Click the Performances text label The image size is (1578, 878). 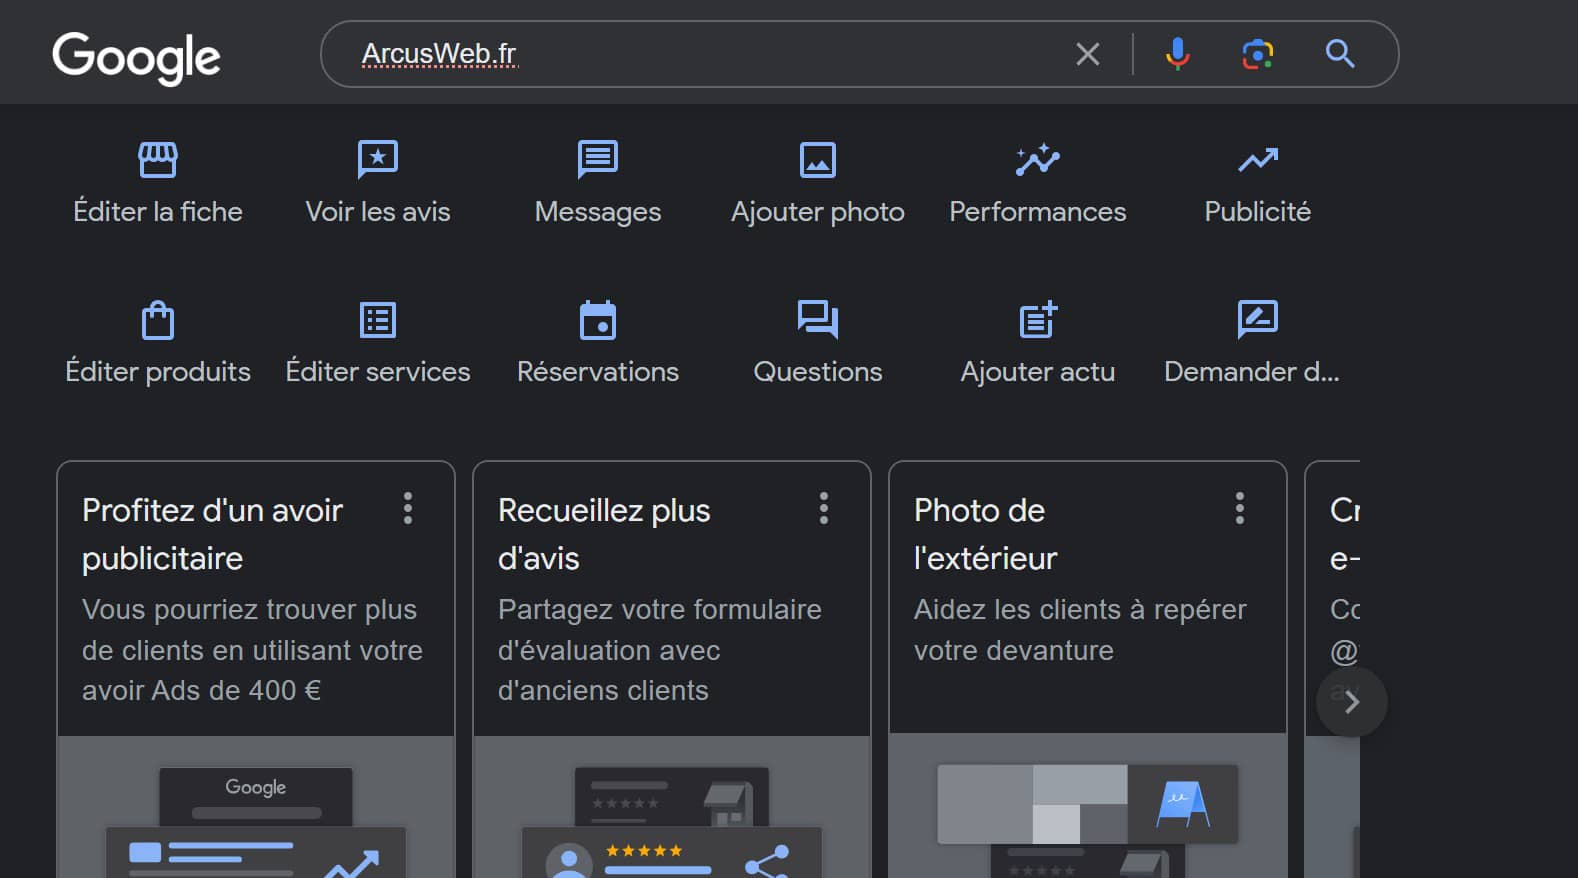click(x=1038, y=212)
